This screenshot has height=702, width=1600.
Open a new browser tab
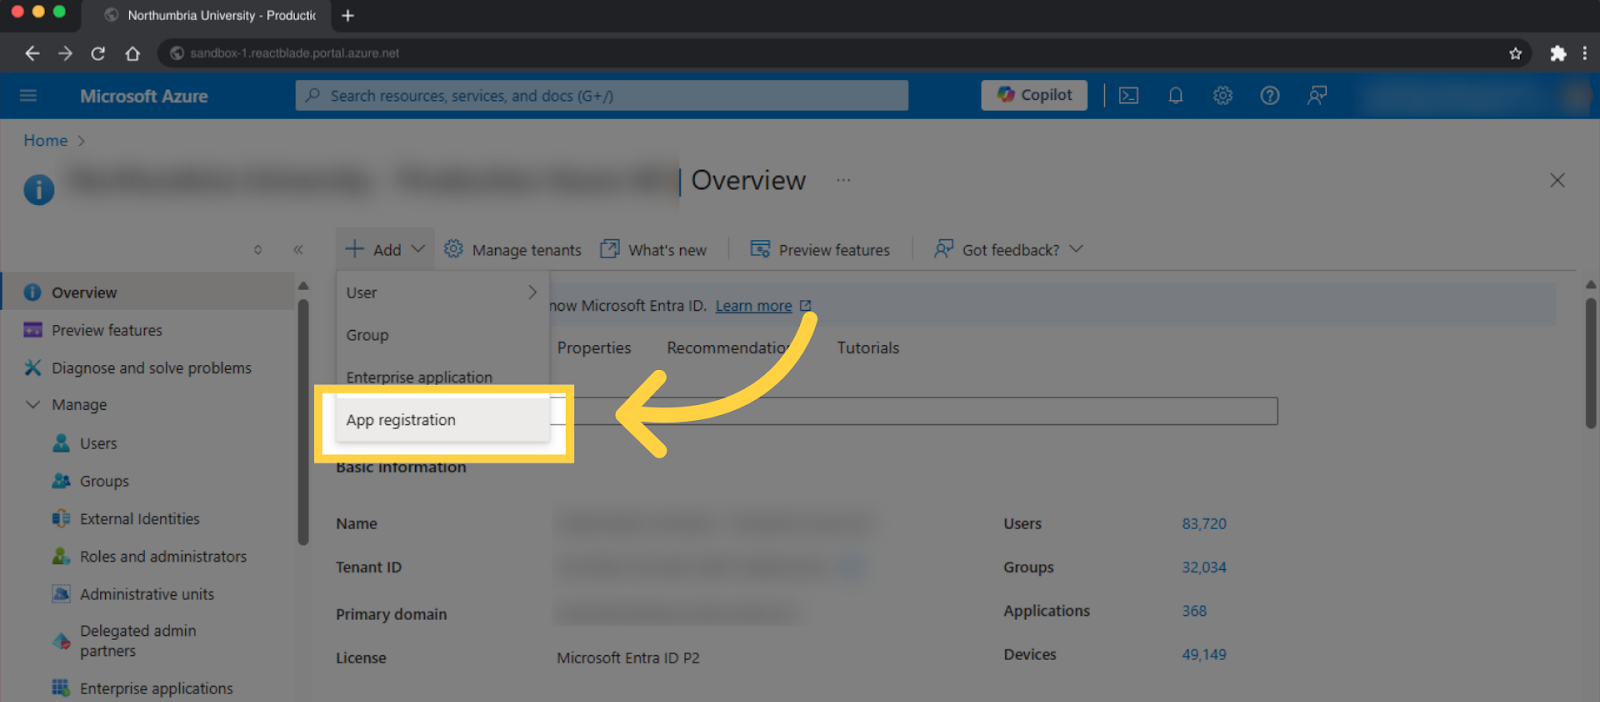point(348,15)
